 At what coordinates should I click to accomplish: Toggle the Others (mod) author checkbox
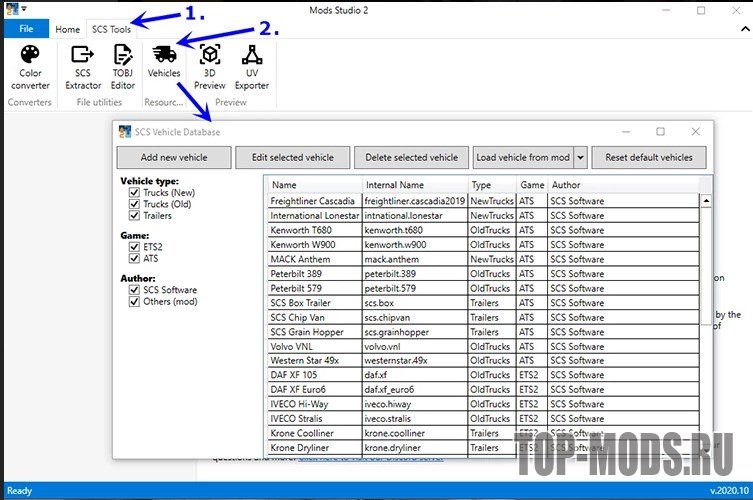click(x=135, y=301)
